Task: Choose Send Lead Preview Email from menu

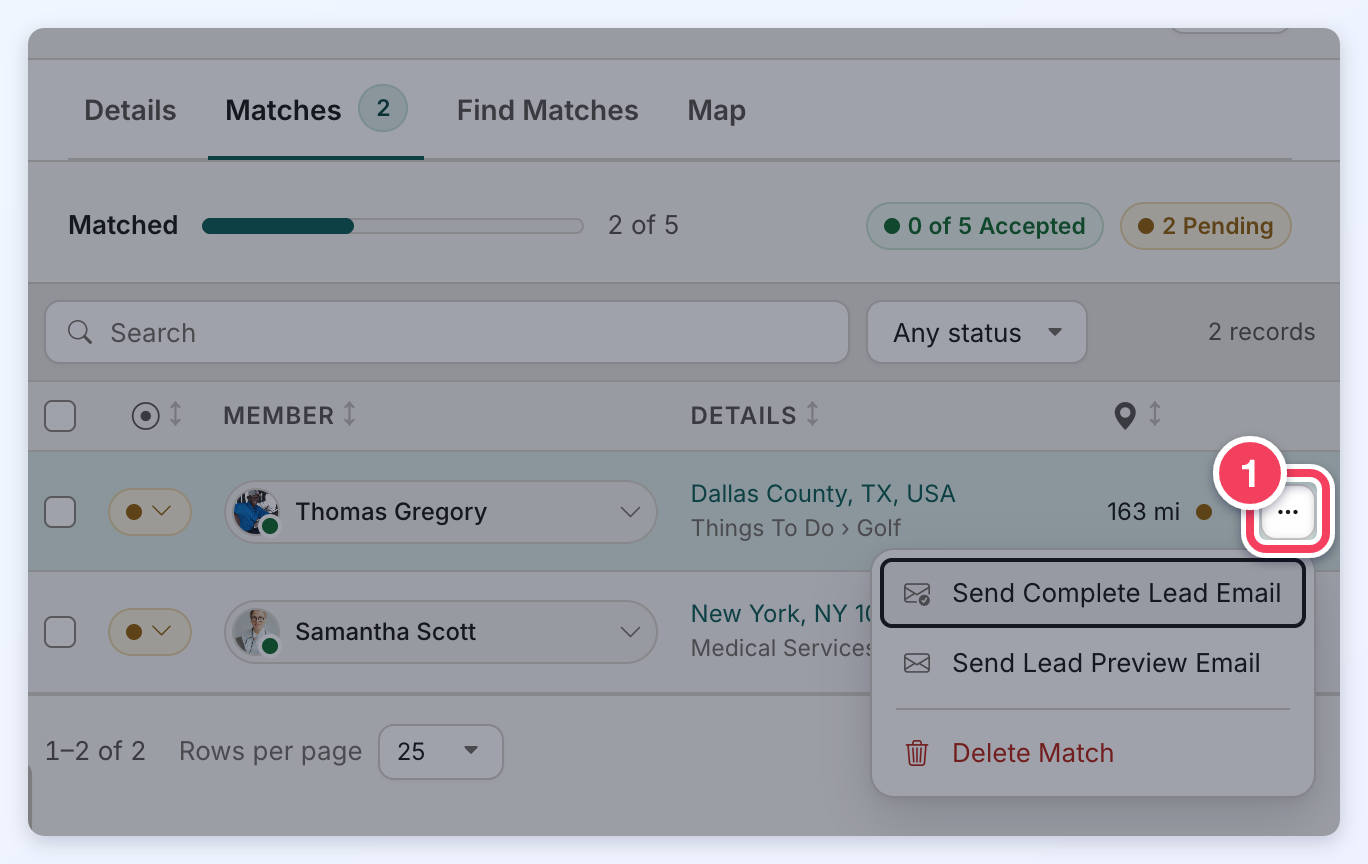Action: click(x=1092, y=663)
